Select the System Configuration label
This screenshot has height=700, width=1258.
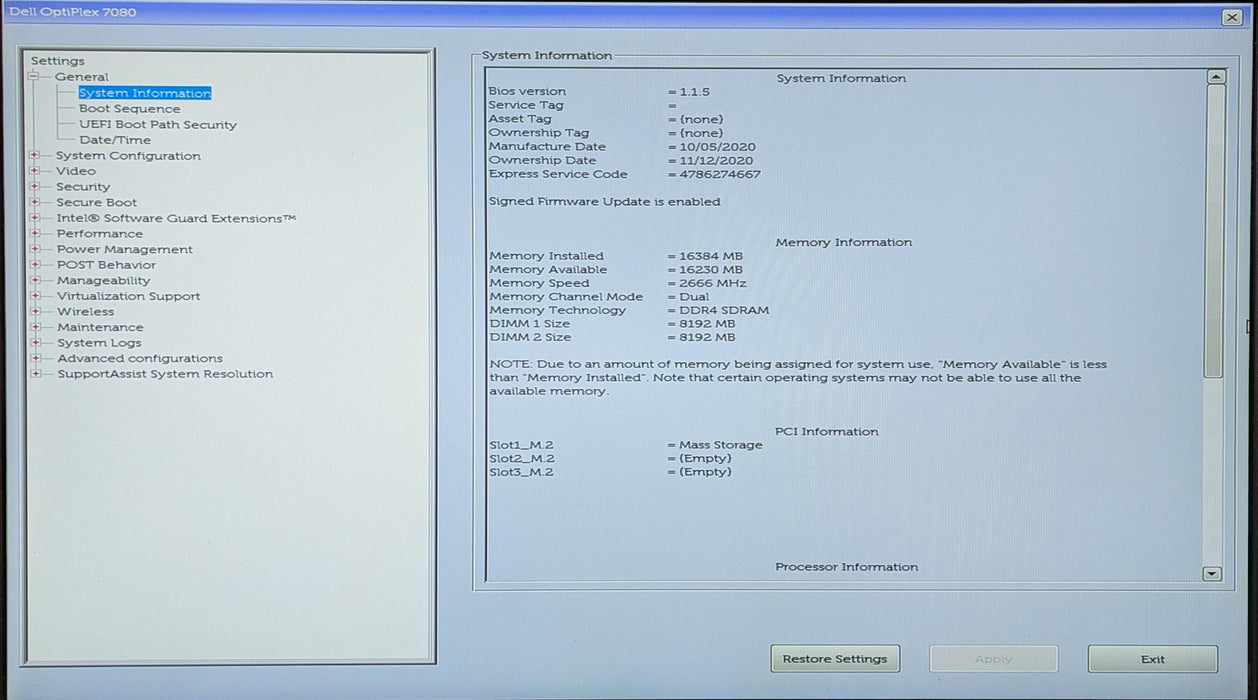click(128, 156)
